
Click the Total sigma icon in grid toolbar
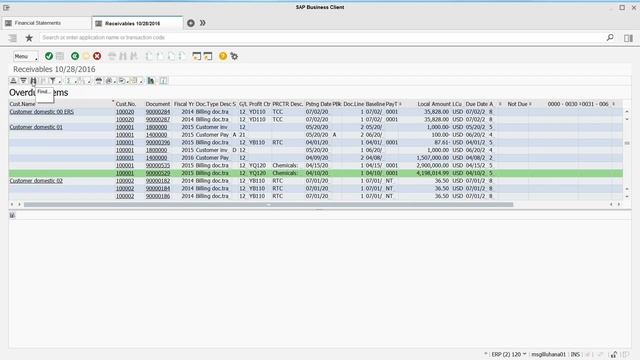coord(69,81)
